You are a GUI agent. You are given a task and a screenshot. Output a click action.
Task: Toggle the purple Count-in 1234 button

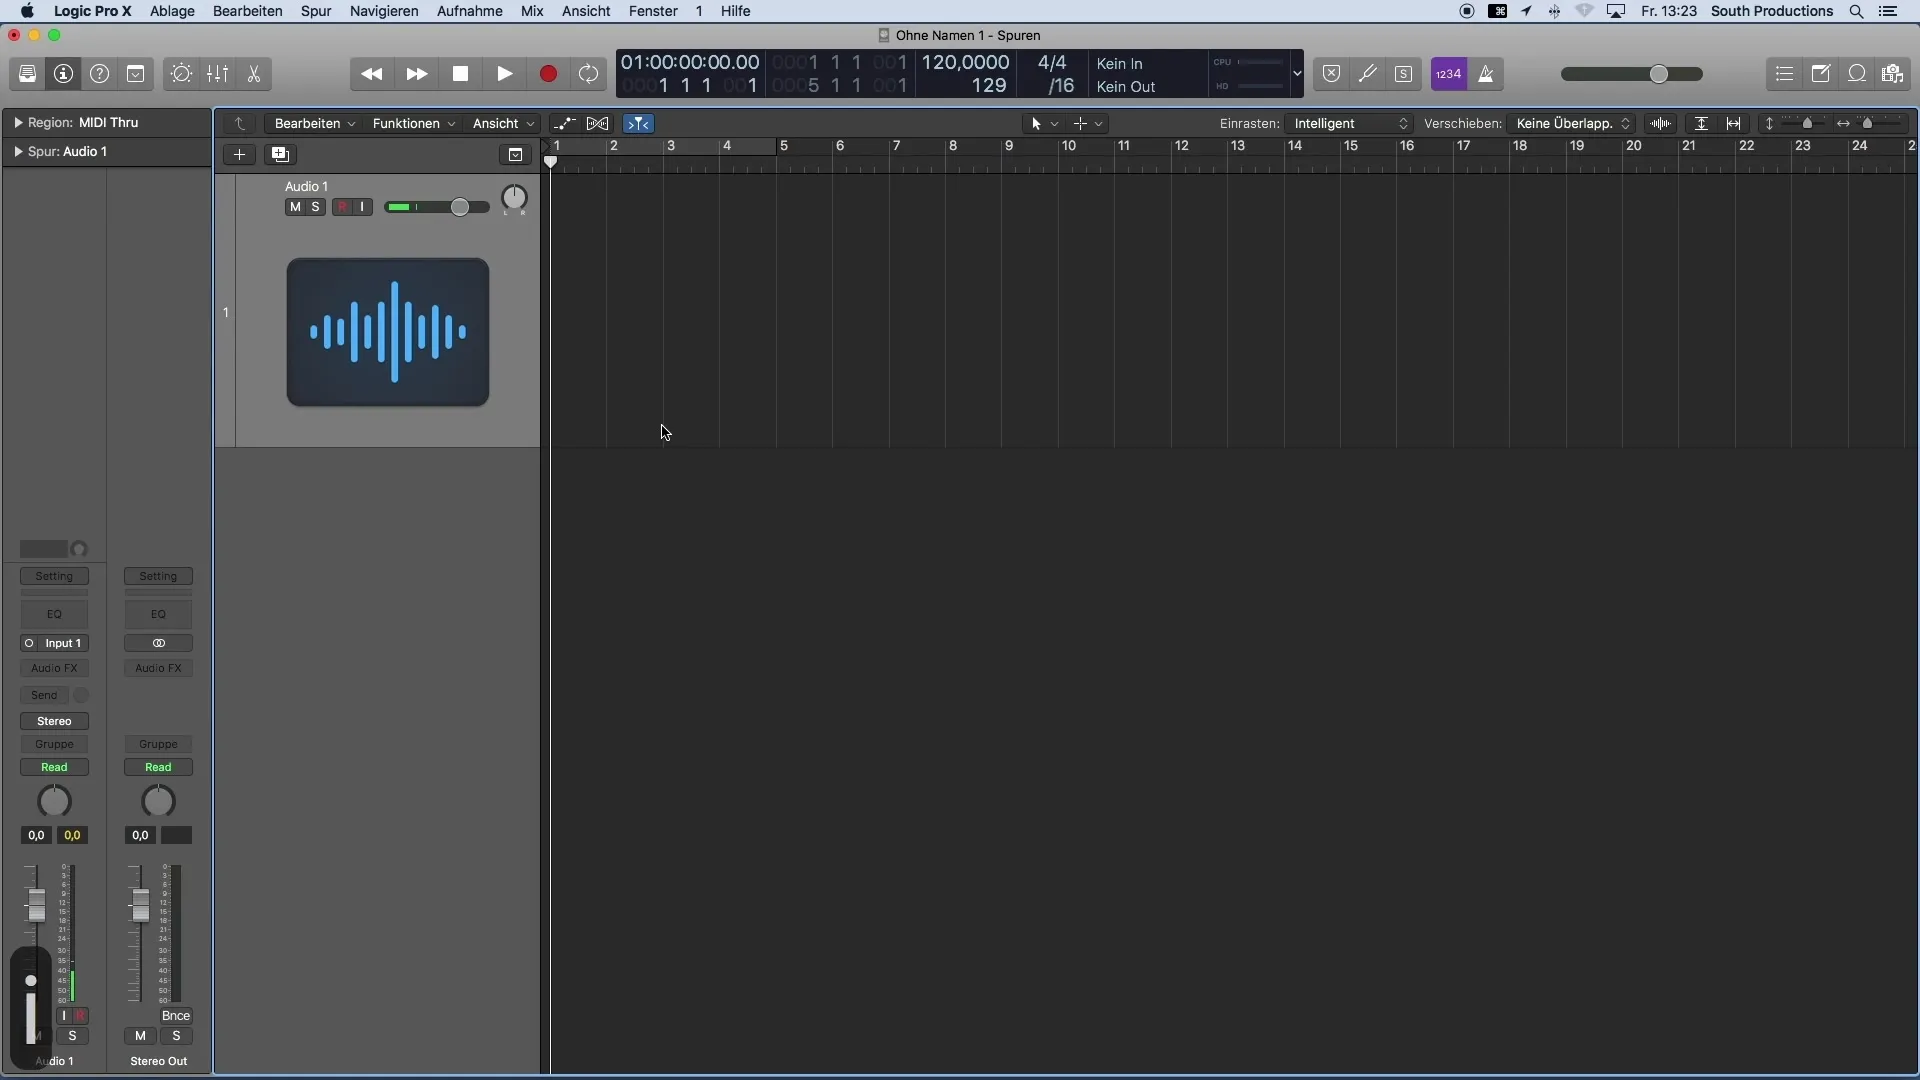pyautogui.click(x=1449, y=74)
